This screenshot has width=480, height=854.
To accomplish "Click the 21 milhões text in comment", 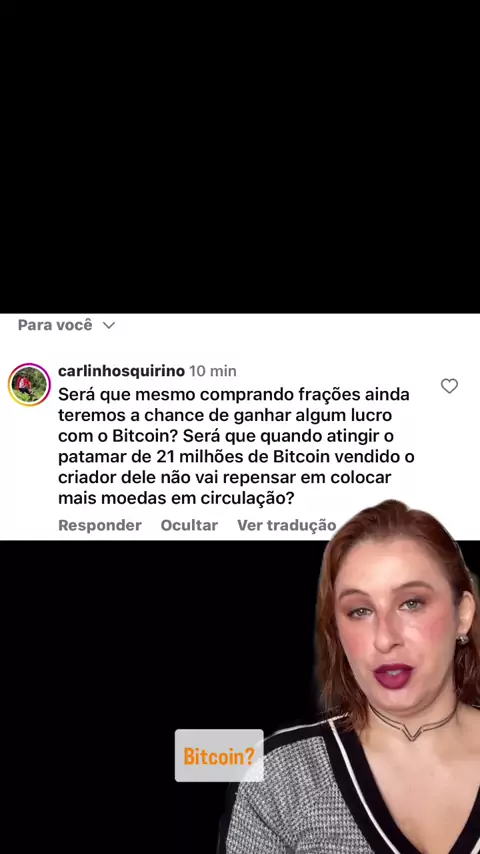I will pyautogui.click(x=198, y=456).
